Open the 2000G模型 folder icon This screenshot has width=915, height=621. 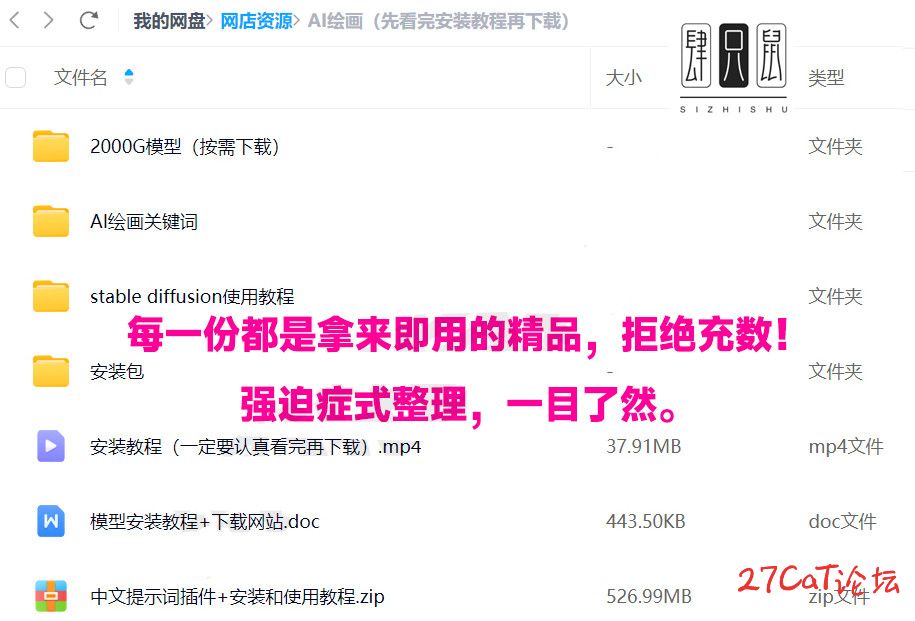click(51, 146)
